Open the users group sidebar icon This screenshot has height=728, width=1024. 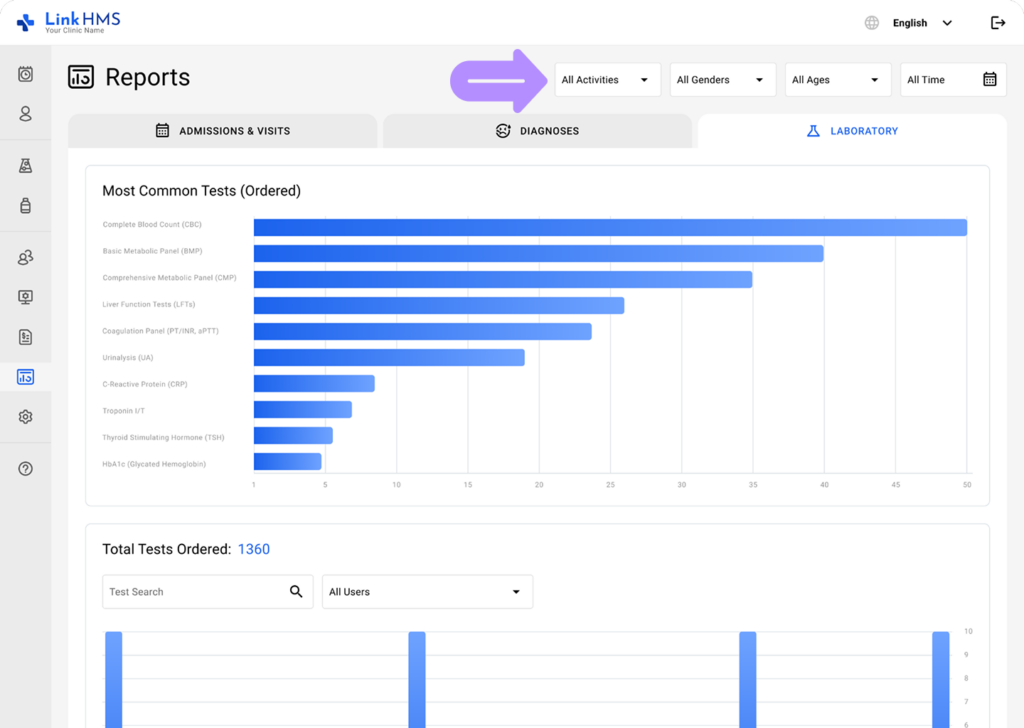click(25, 258)
